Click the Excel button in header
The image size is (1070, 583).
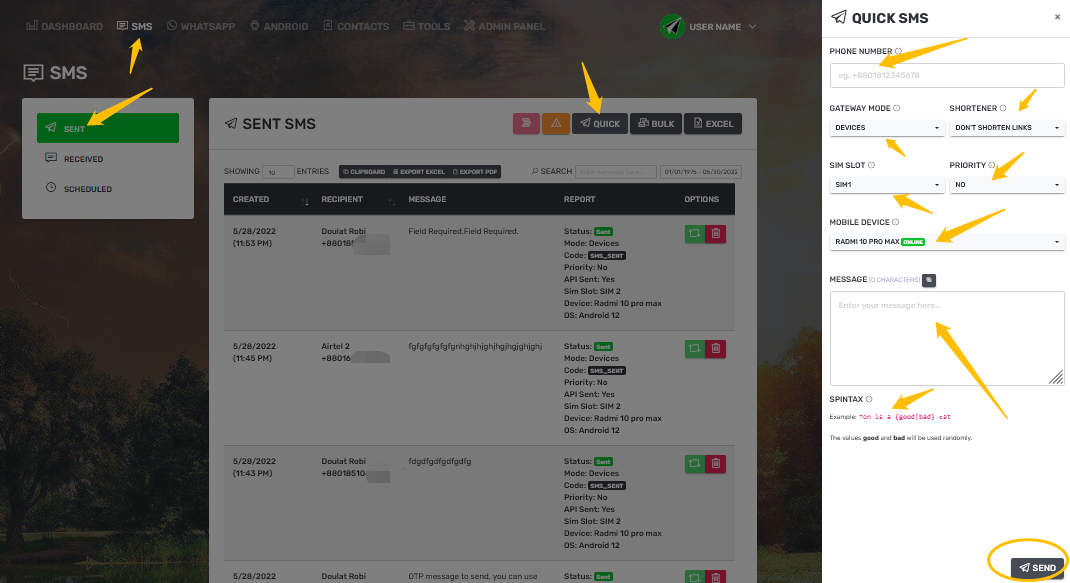click(713, 124)
